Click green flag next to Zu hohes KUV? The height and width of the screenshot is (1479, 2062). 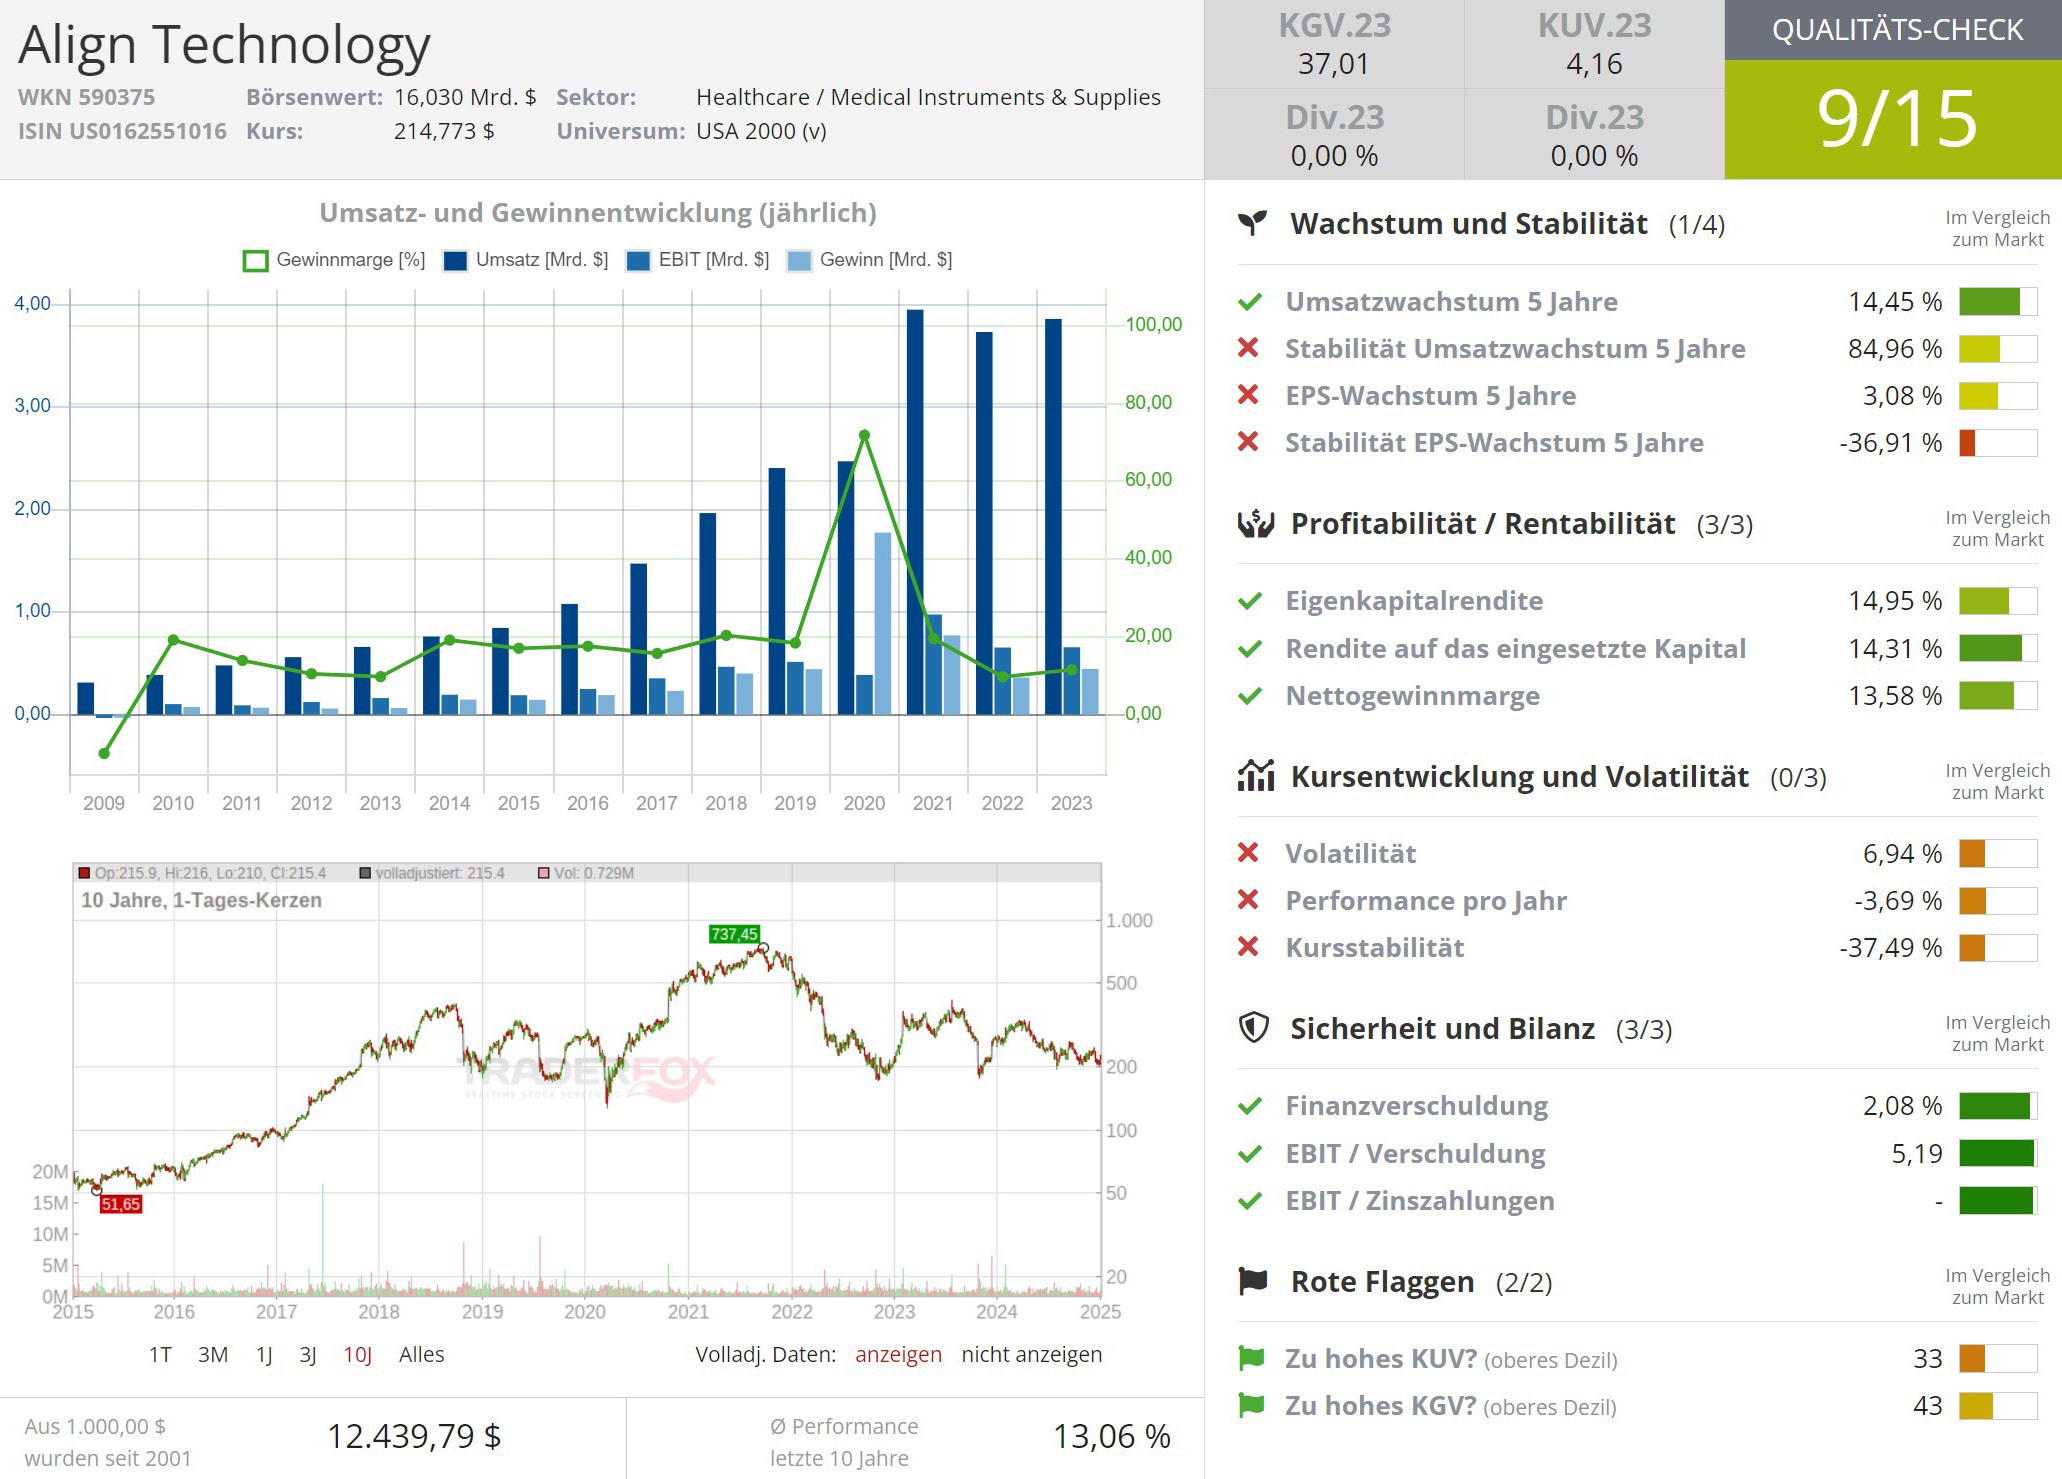coord(1251,1358)
